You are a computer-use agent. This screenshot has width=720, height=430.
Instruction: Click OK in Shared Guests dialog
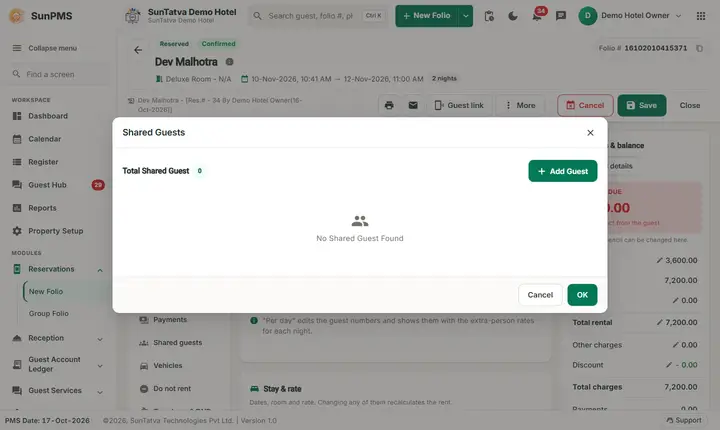click(582, 295)
